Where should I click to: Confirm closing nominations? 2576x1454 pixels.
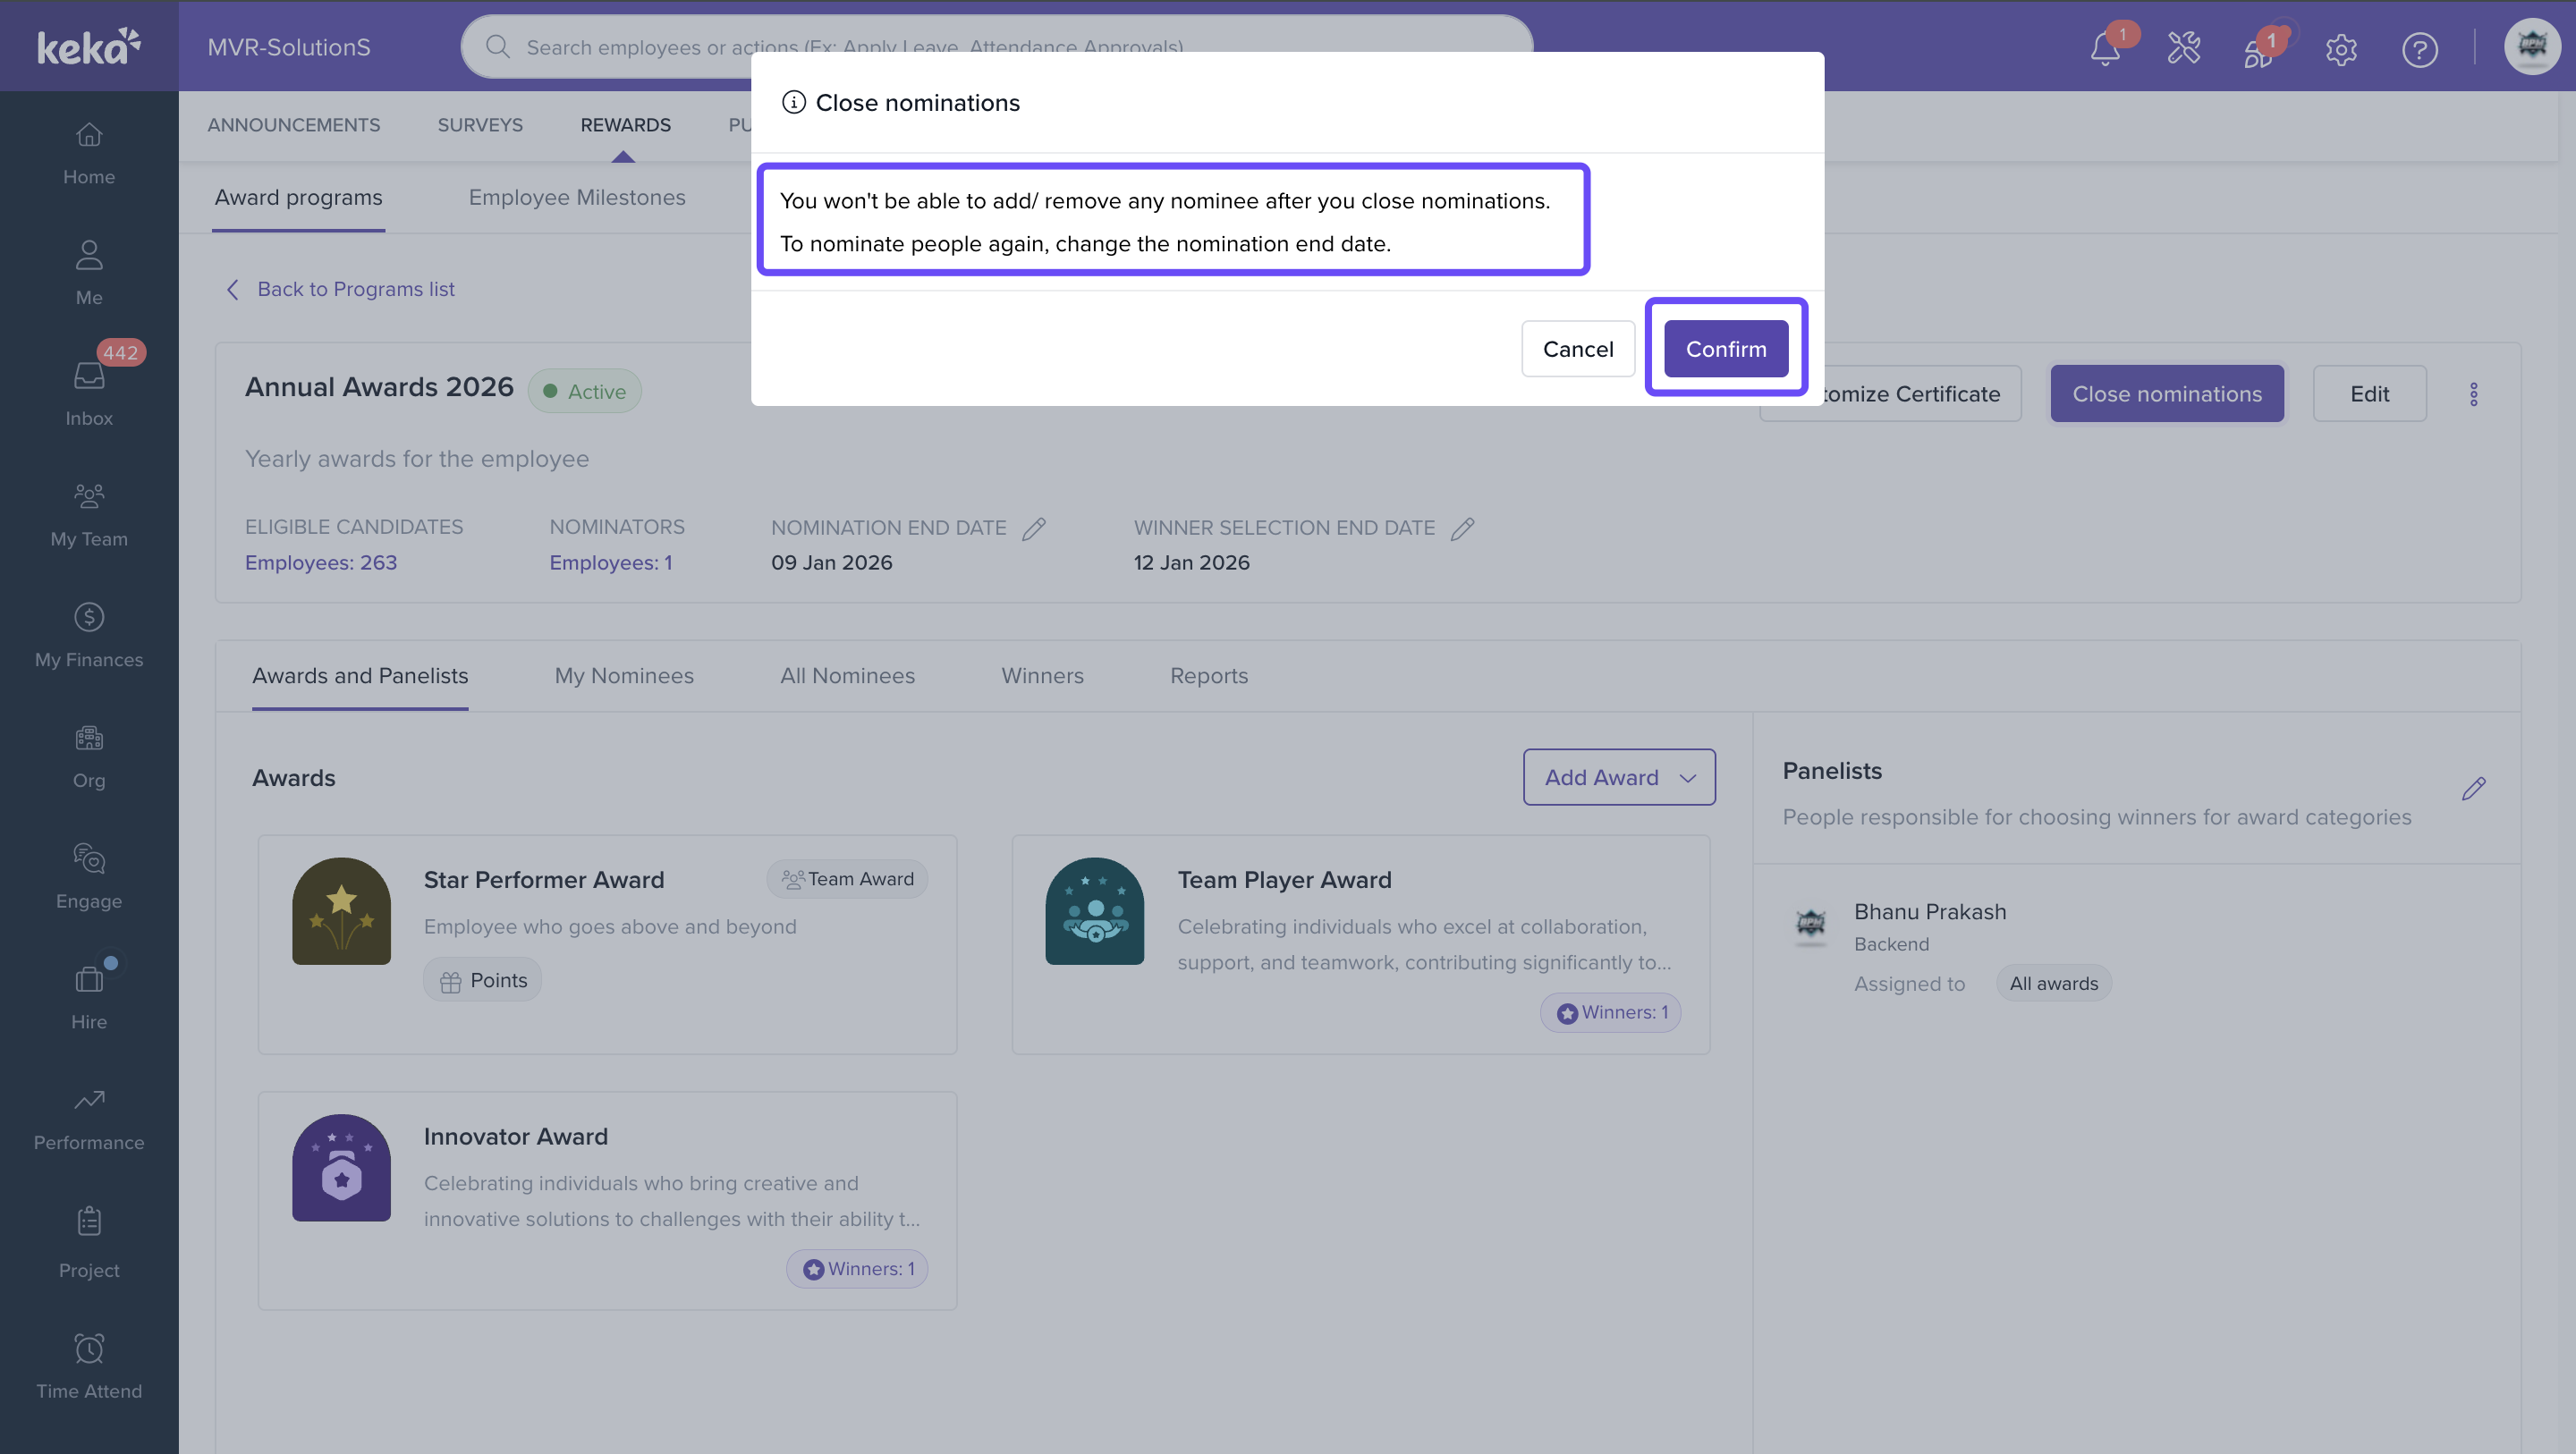1725,349
